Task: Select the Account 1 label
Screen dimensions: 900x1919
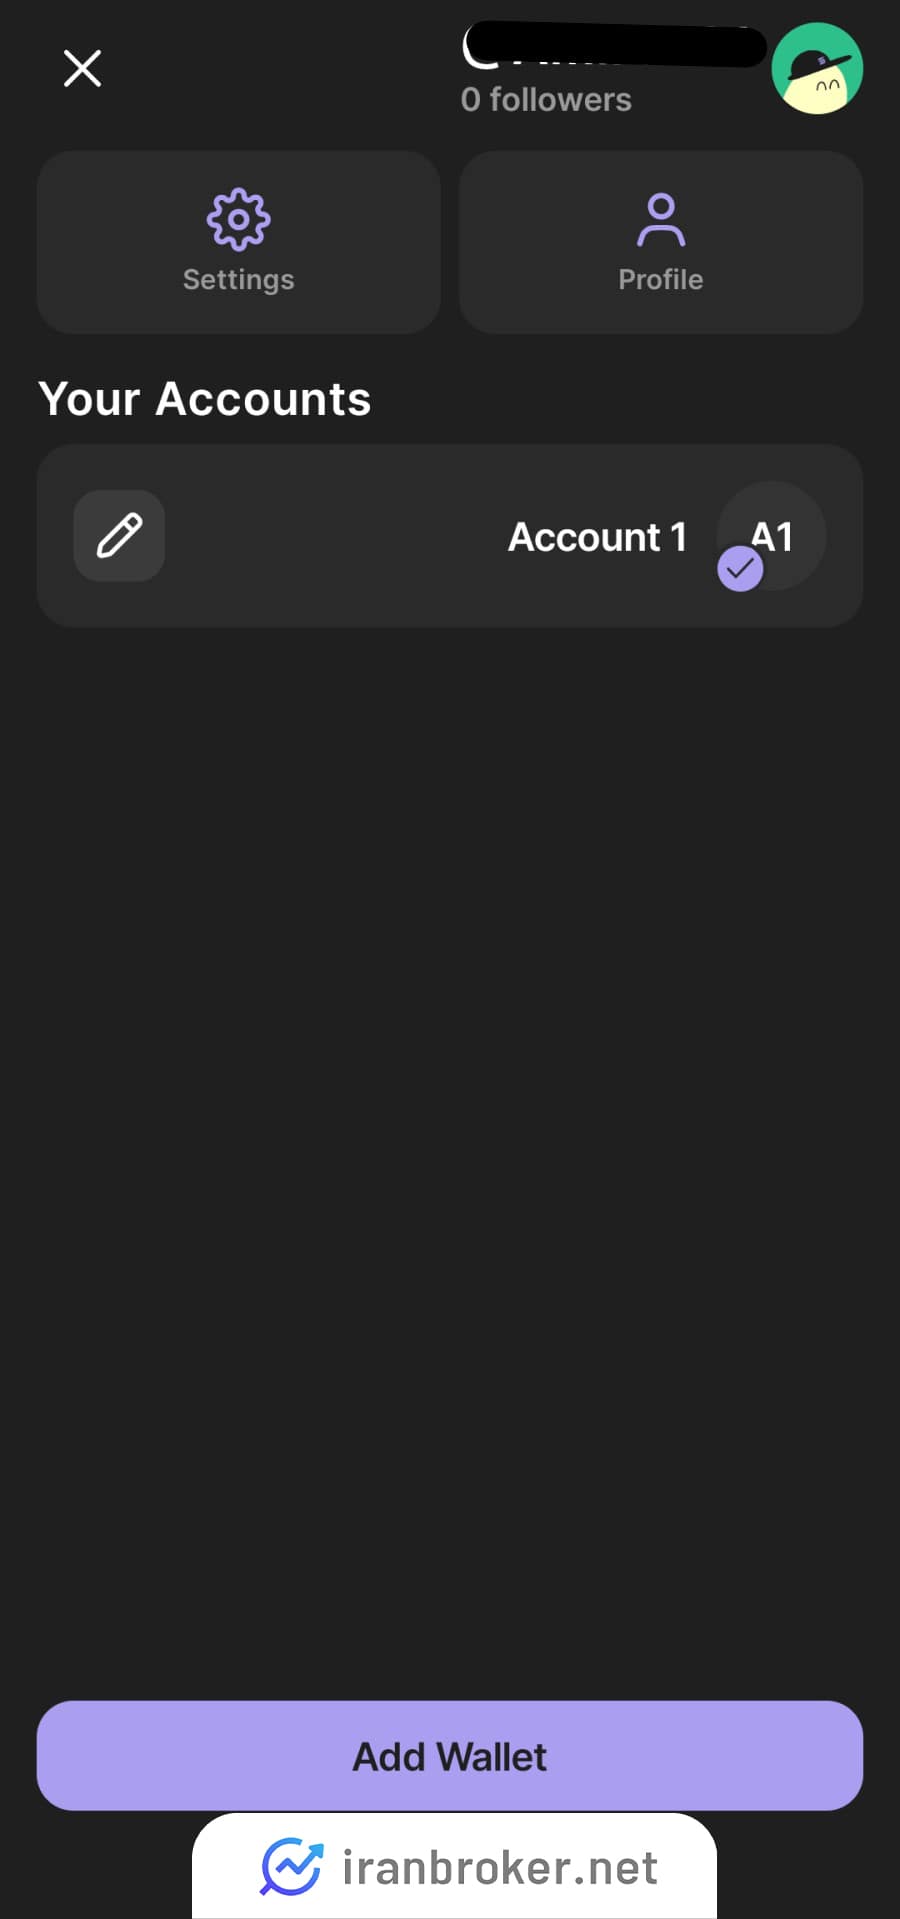Action: pyautogui.click(x=597, y=537)
